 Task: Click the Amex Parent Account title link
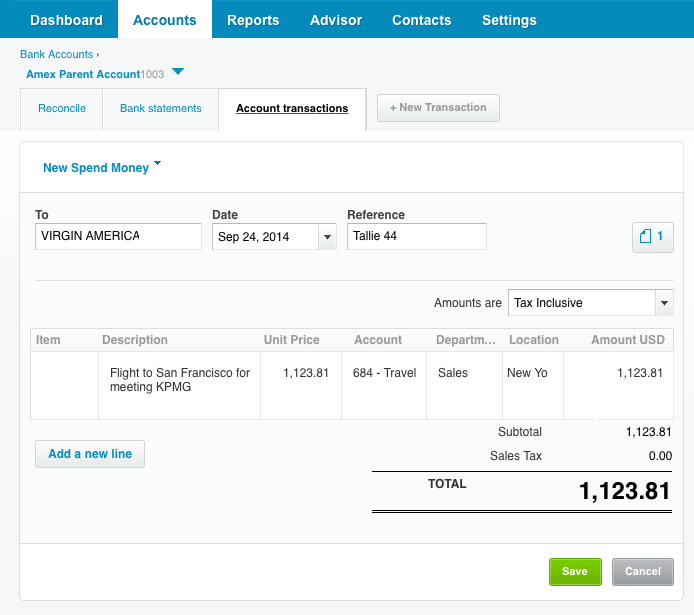point(83,74)
